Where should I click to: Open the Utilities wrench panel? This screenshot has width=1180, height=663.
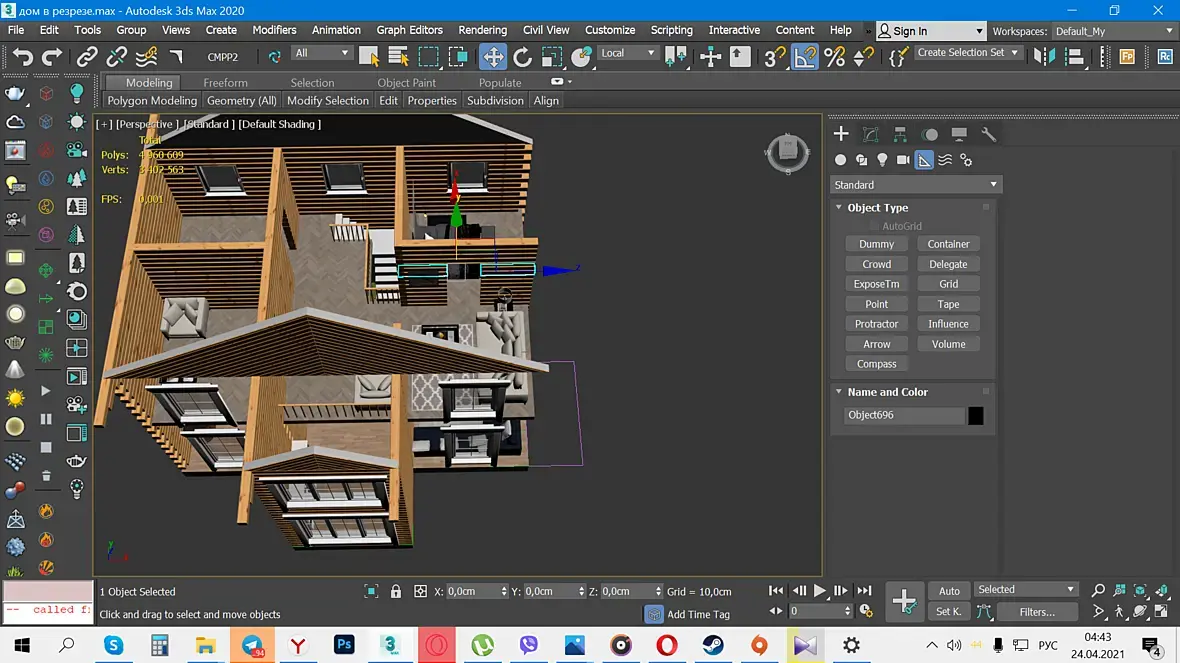click(x=989, y=134)
